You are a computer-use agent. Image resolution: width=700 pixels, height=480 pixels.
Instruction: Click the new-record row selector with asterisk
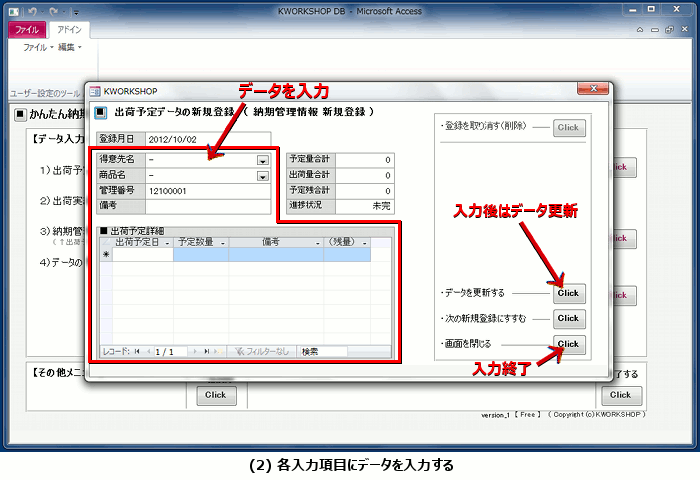click(x=106, y=255)
